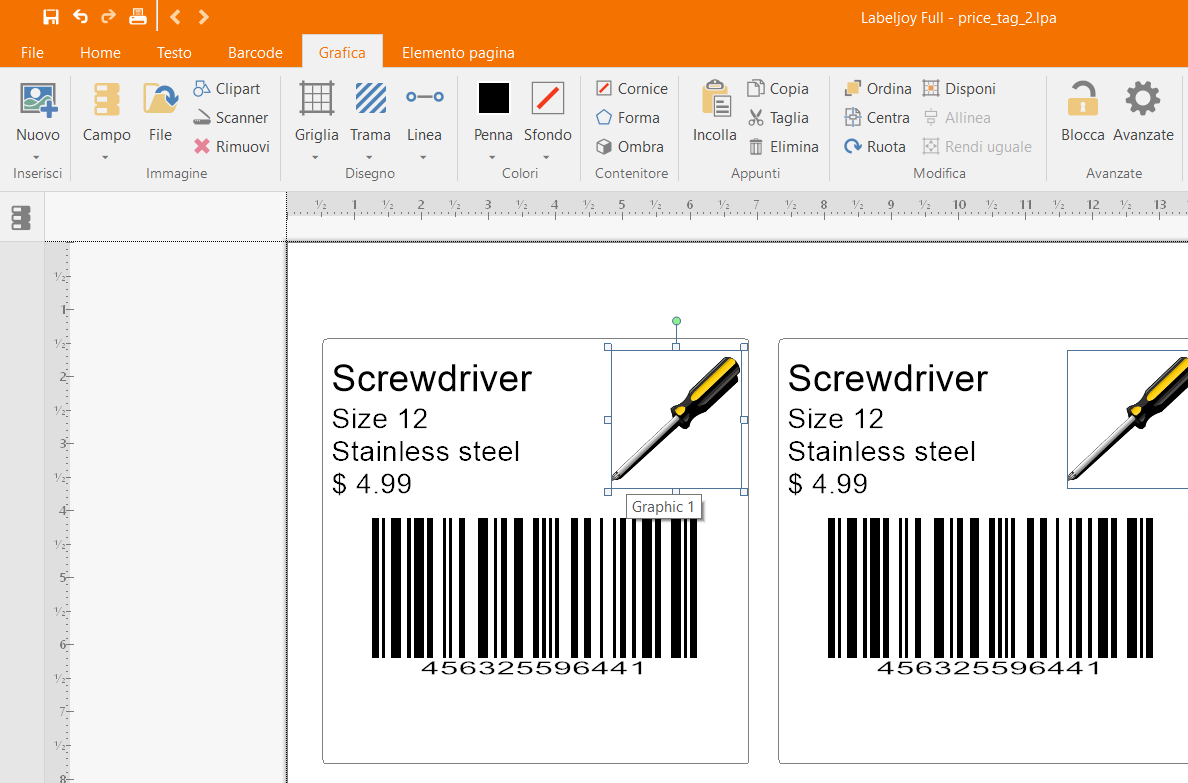Viewport: 1188px width, 783px height.
Task: Select the screwdriver graphic on first label
Action: pos(676,419)
